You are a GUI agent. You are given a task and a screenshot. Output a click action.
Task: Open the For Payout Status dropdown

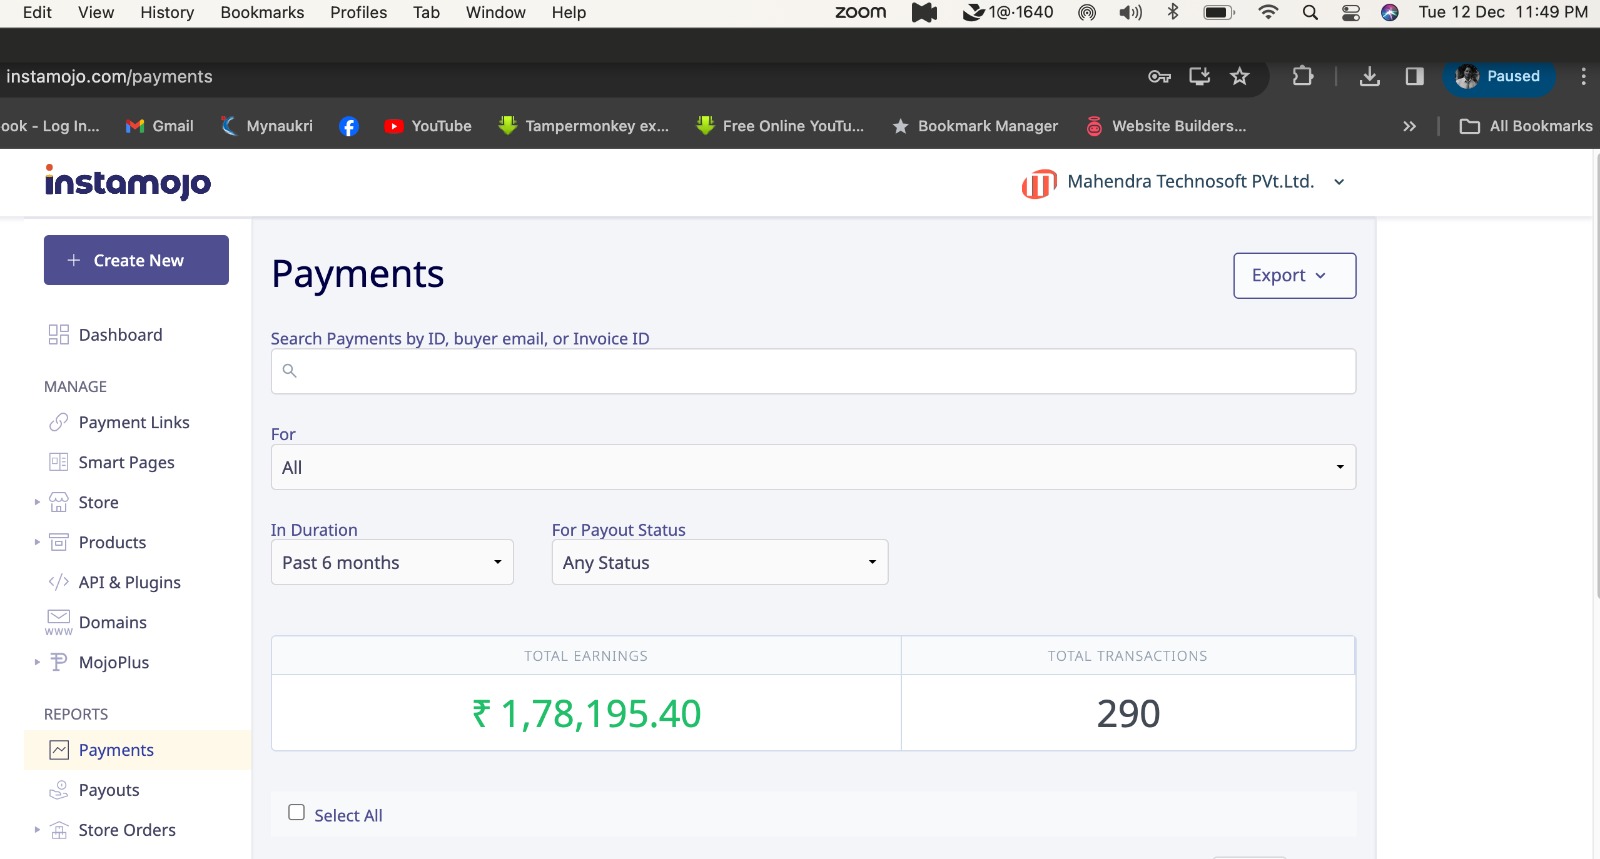point(719,563)
